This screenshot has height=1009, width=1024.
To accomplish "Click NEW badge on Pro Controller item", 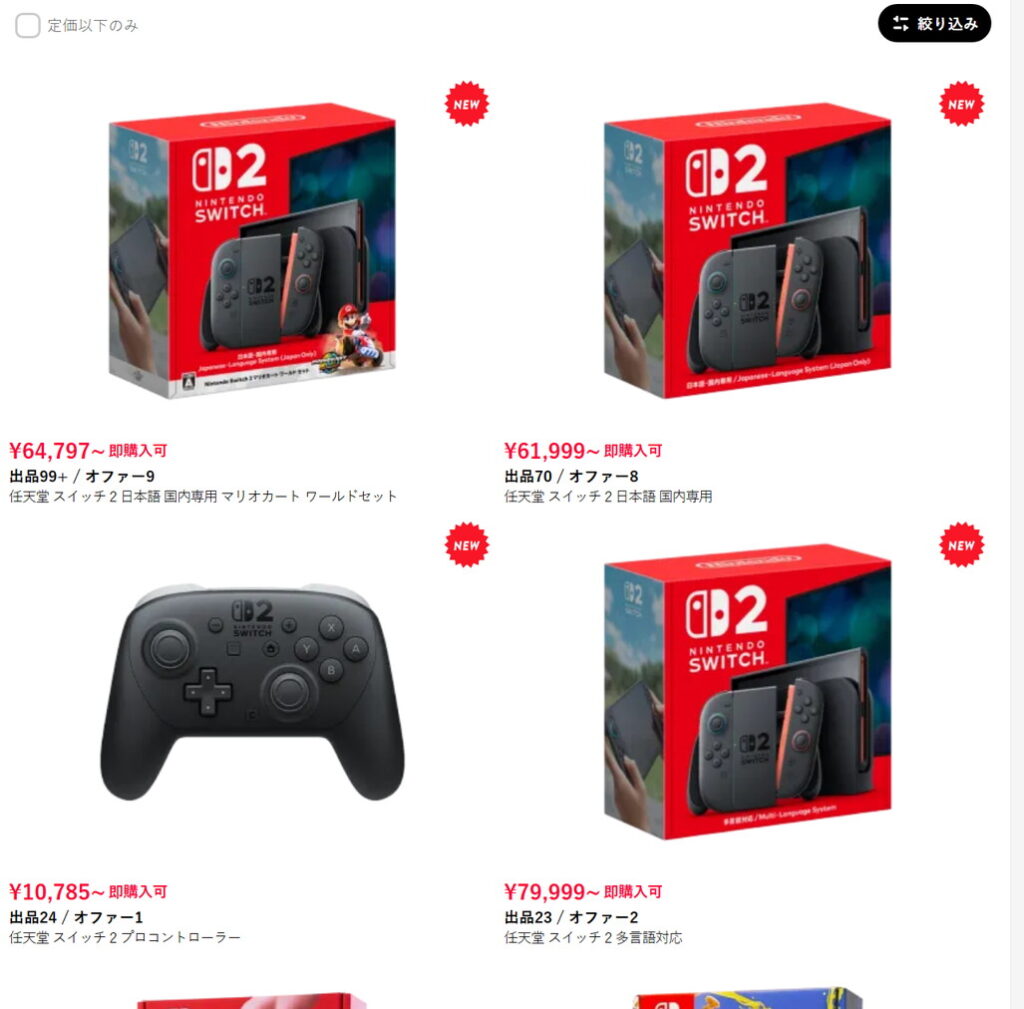I will pos(466,545).
